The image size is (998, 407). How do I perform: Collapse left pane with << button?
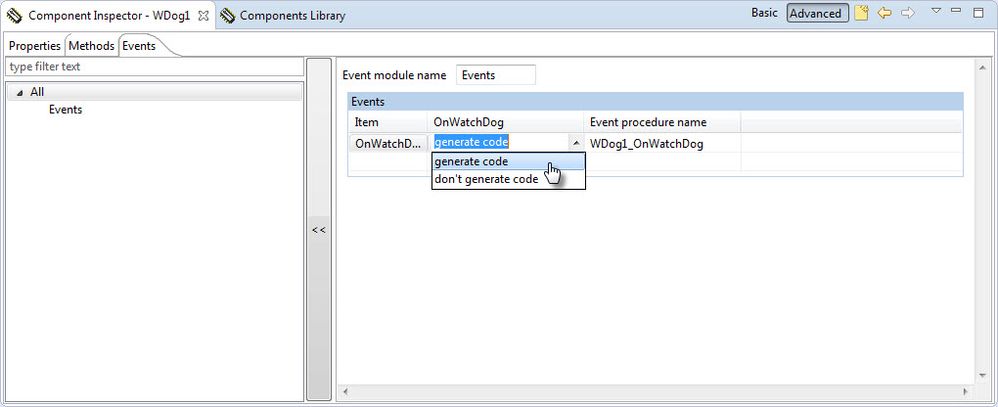pos(318,230)
